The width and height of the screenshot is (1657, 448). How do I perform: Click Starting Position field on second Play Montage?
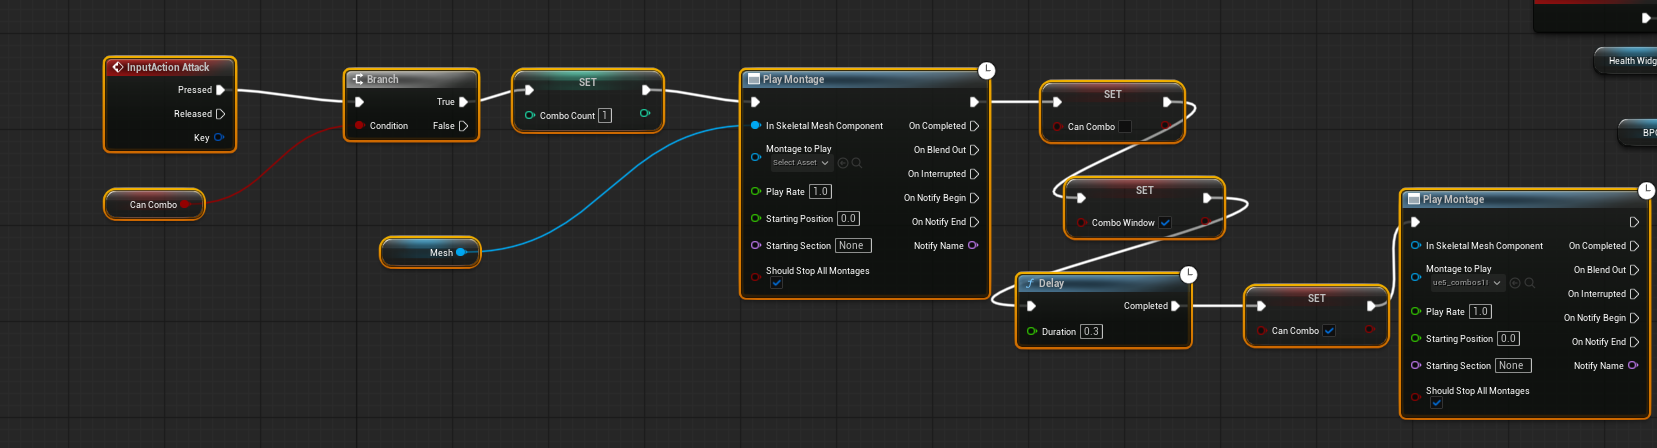1508,339
